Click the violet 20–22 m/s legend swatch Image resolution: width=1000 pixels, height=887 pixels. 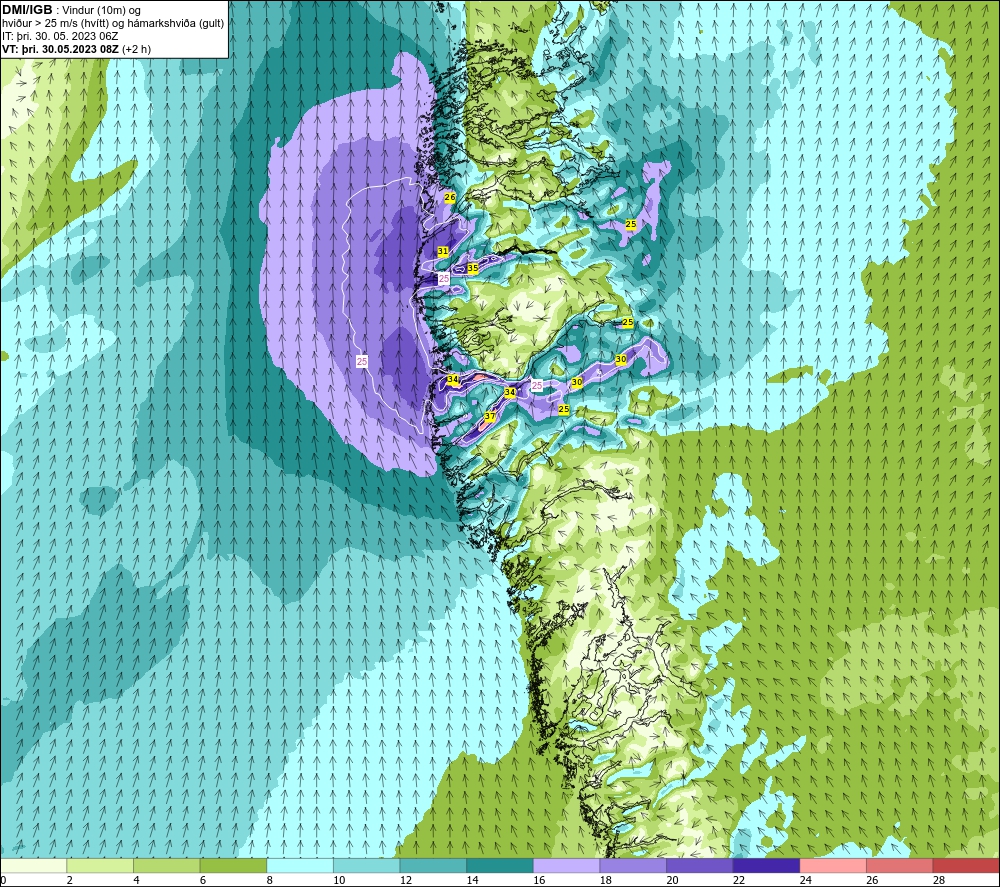click(700, 865)
